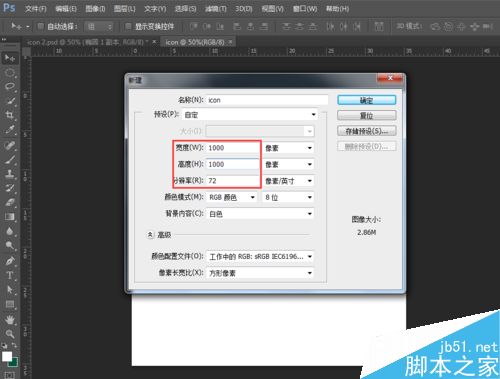Select the Blur tool
Screen dimensions: 500x379
click(x=10, y=231)
